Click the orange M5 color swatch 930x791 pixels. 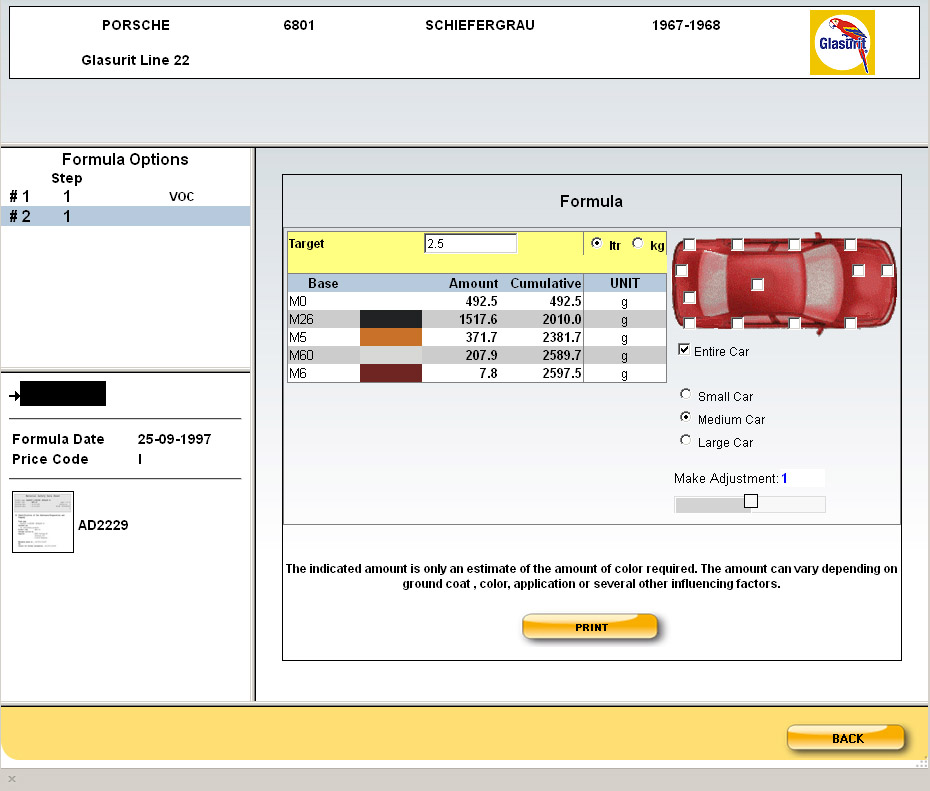(391, 337)
